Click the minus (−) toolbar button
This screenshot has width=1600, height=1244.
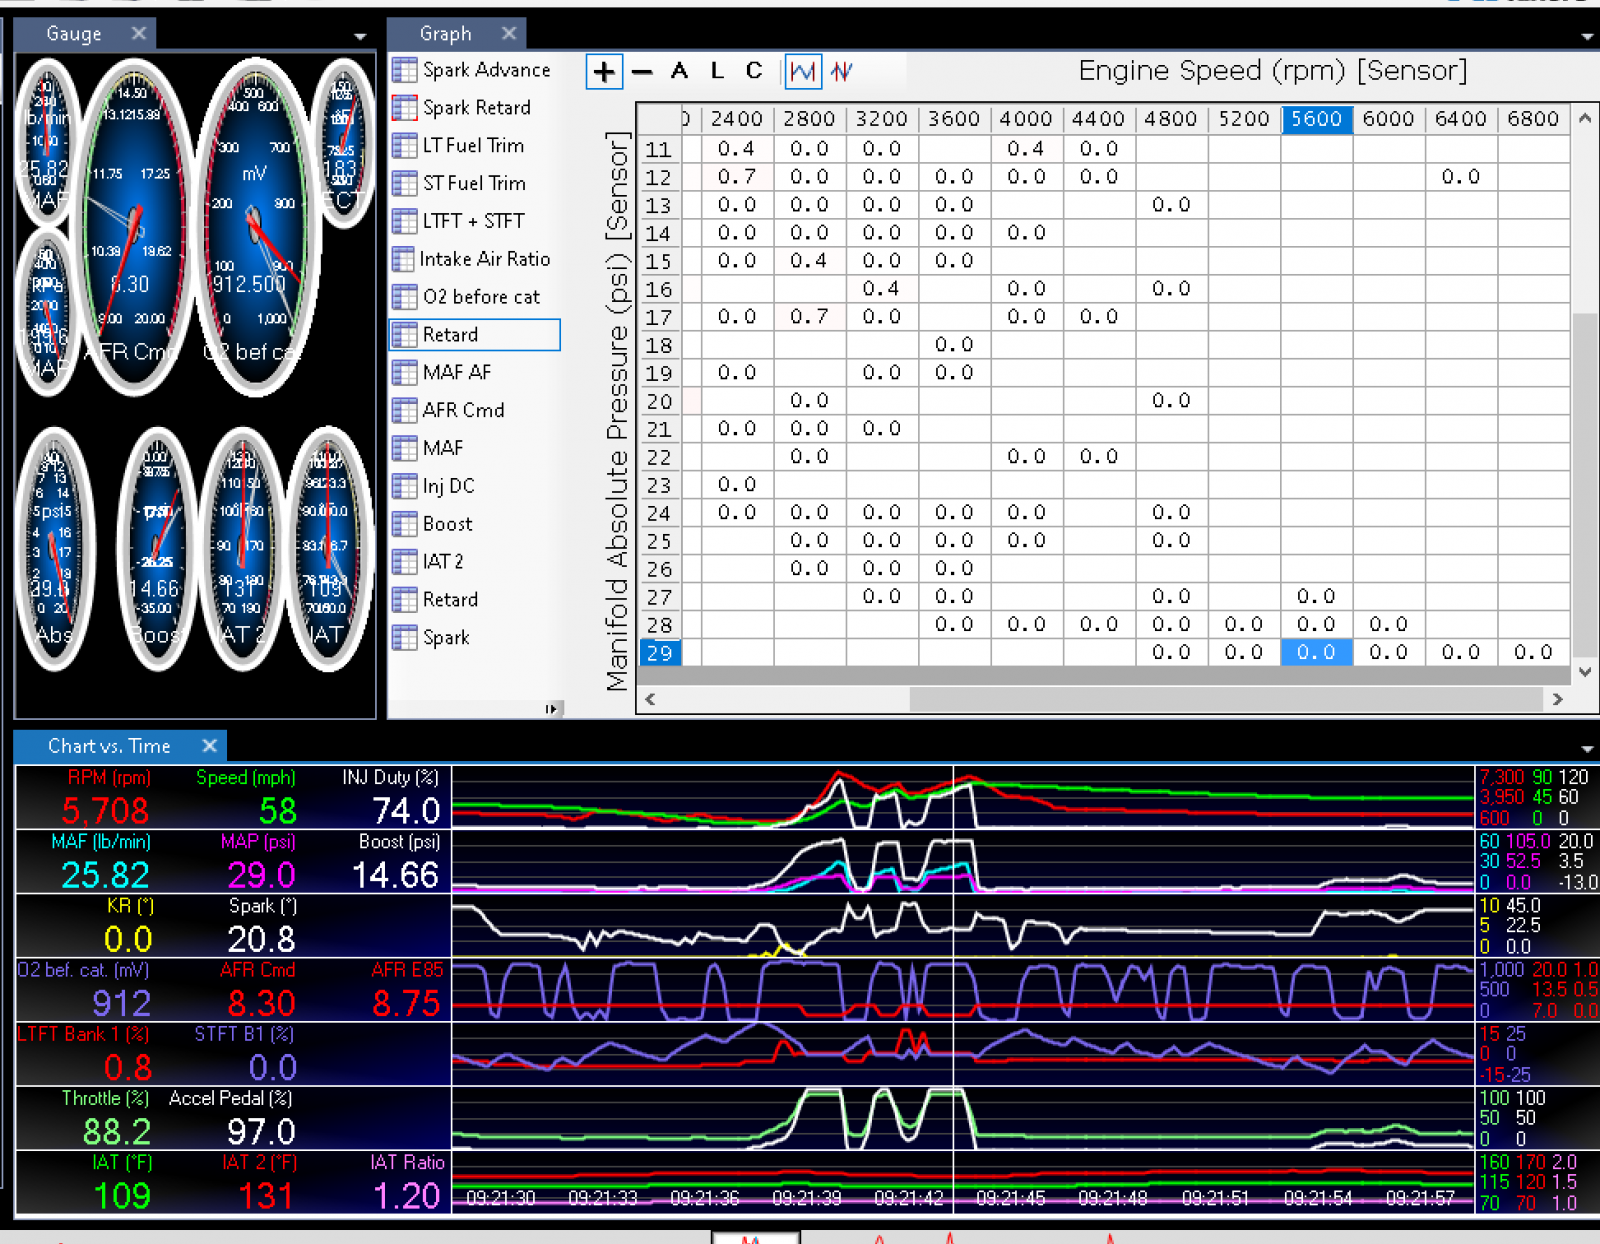click(642, 71)
